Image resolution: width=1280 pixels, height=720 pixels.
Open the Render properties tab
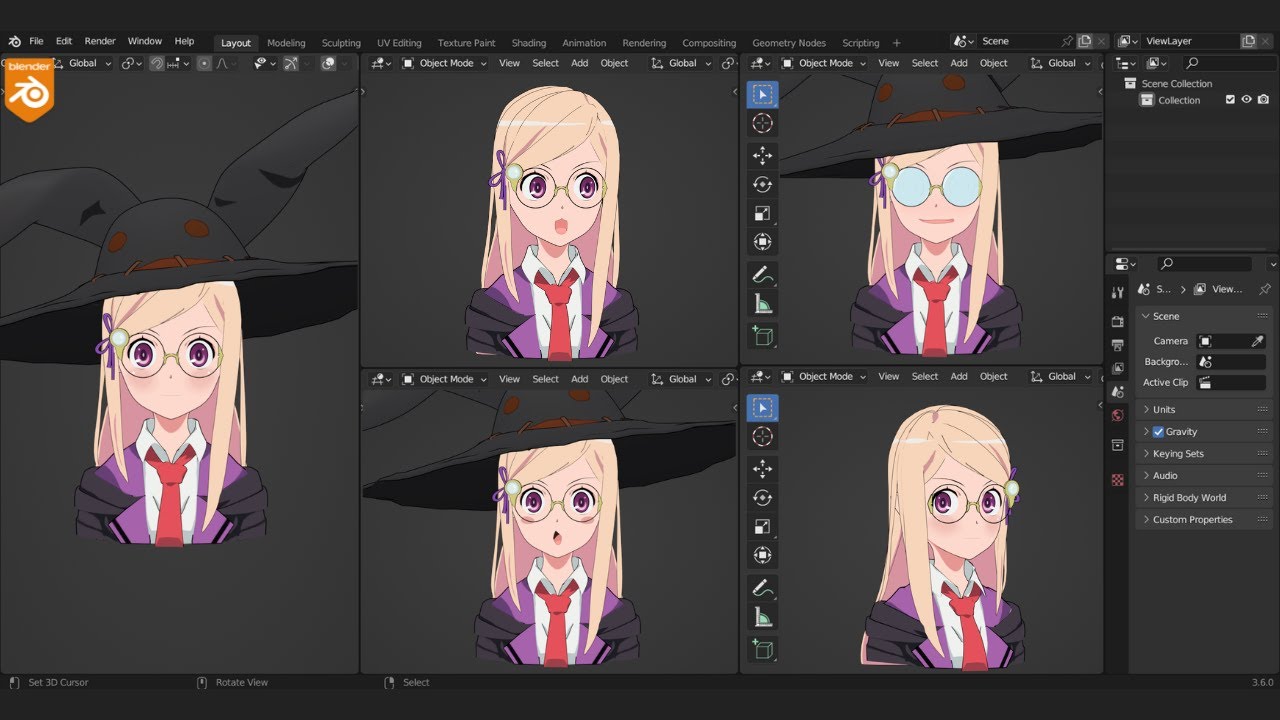pos(1118,321)
